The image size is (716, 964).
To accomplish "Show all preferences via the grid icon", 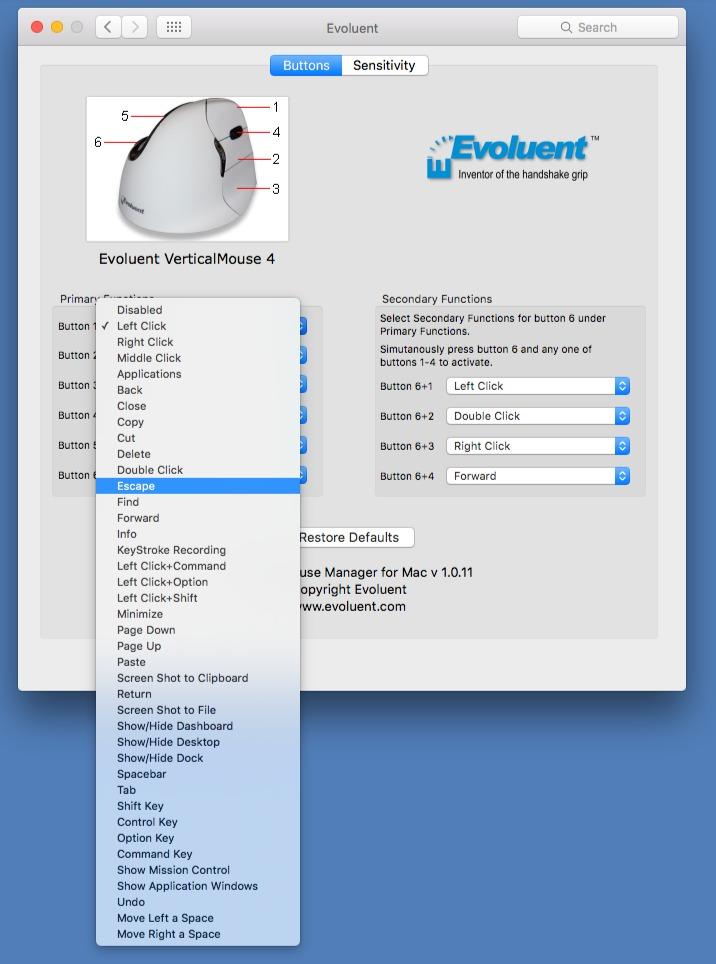I will point(174,27).
